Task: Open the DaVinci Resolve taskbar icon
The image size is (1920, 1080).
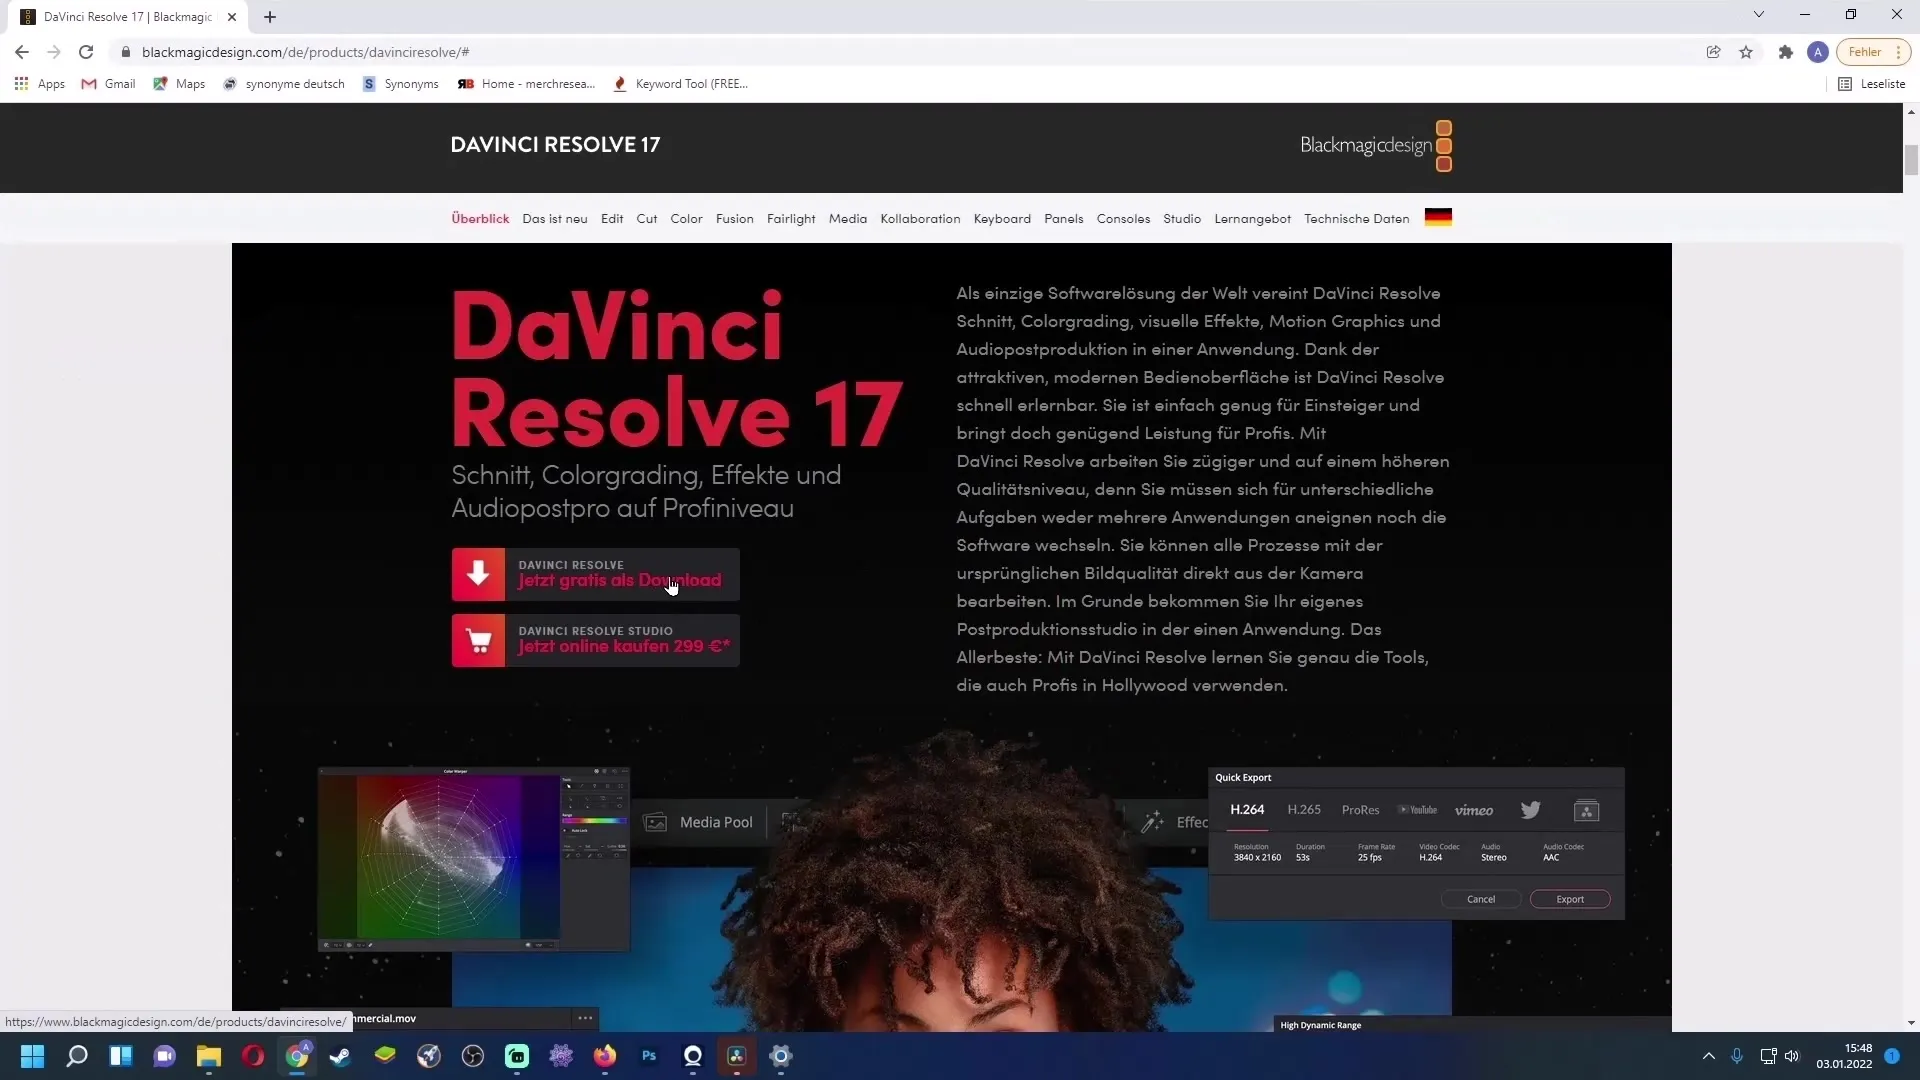Action: click(737, 1056)
